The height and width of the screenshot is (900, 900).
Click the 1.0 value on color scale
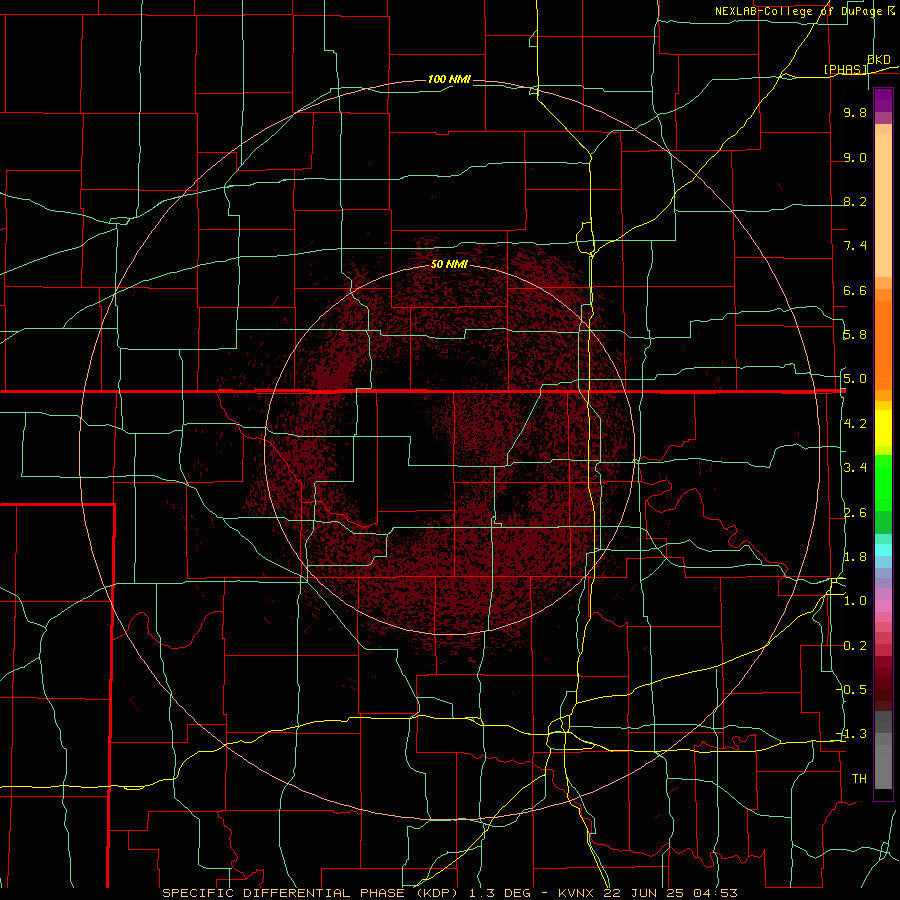(855, 601)
